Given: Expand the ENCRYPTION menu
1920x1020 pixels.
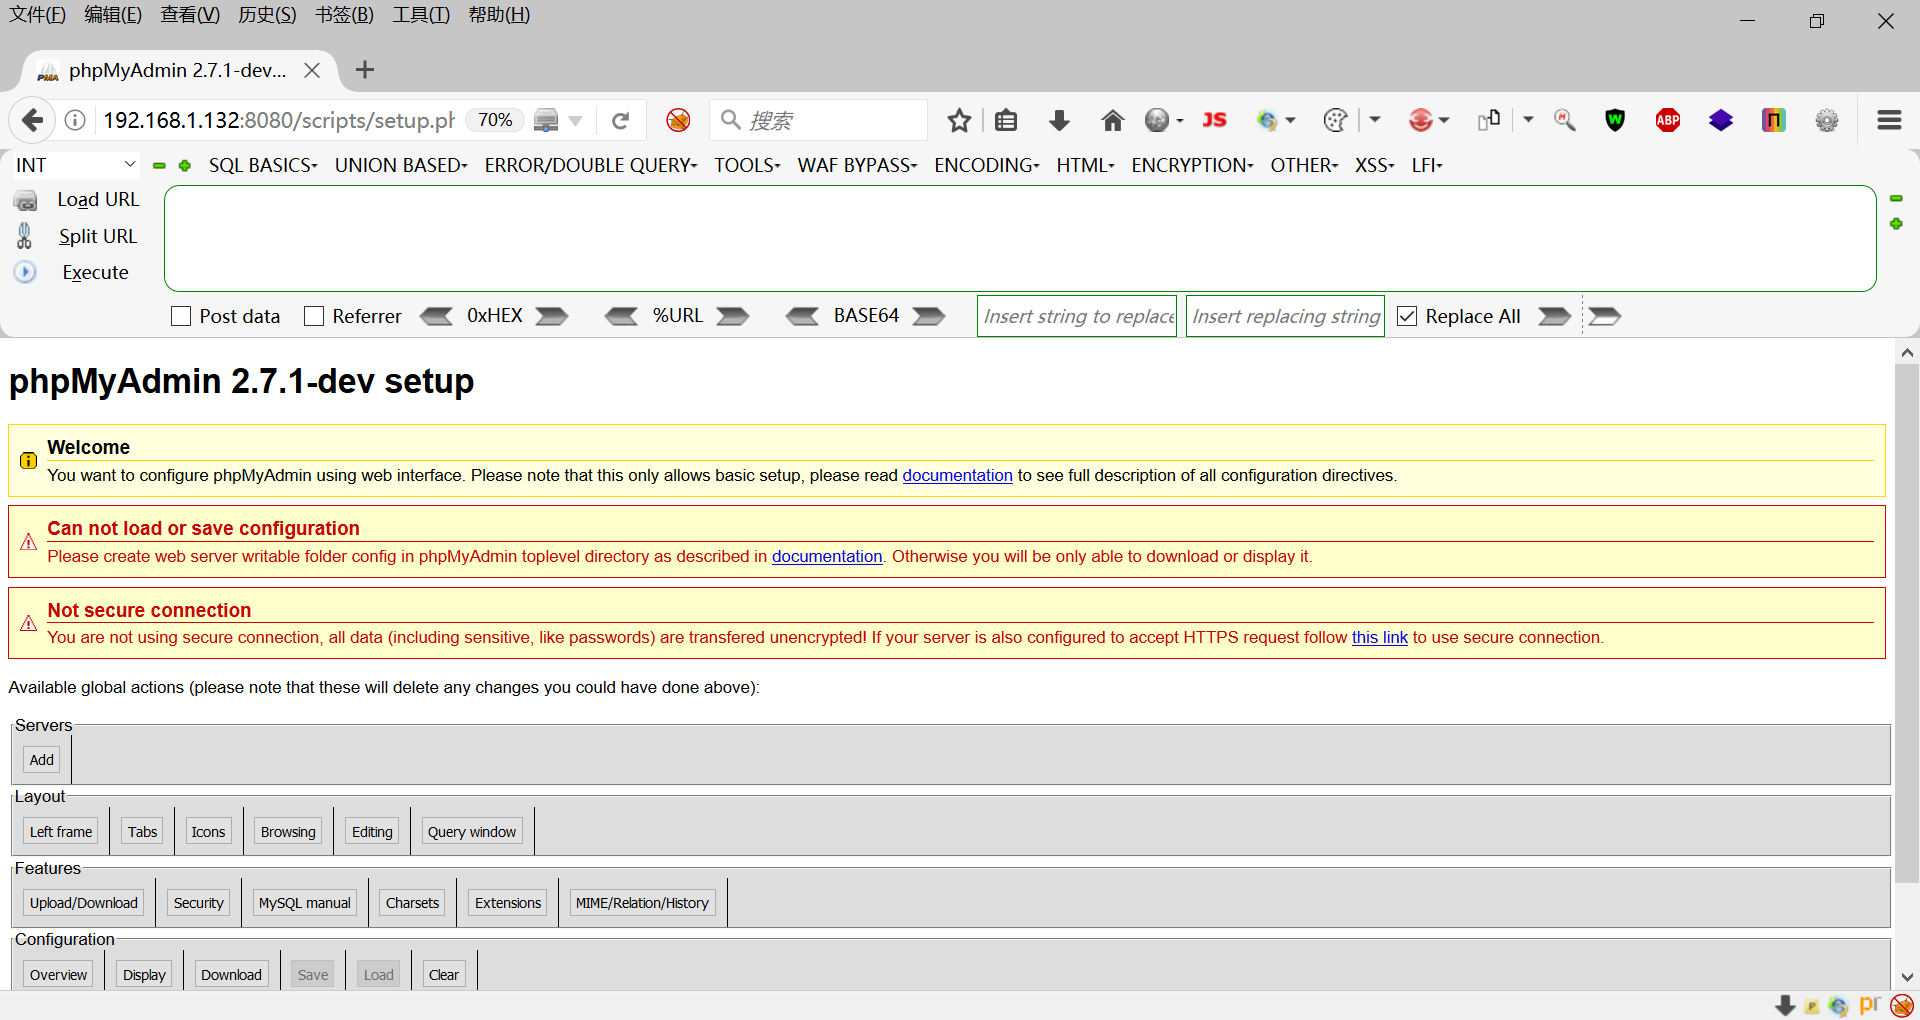Looking at the screenshot, I should click(1192, 165).
